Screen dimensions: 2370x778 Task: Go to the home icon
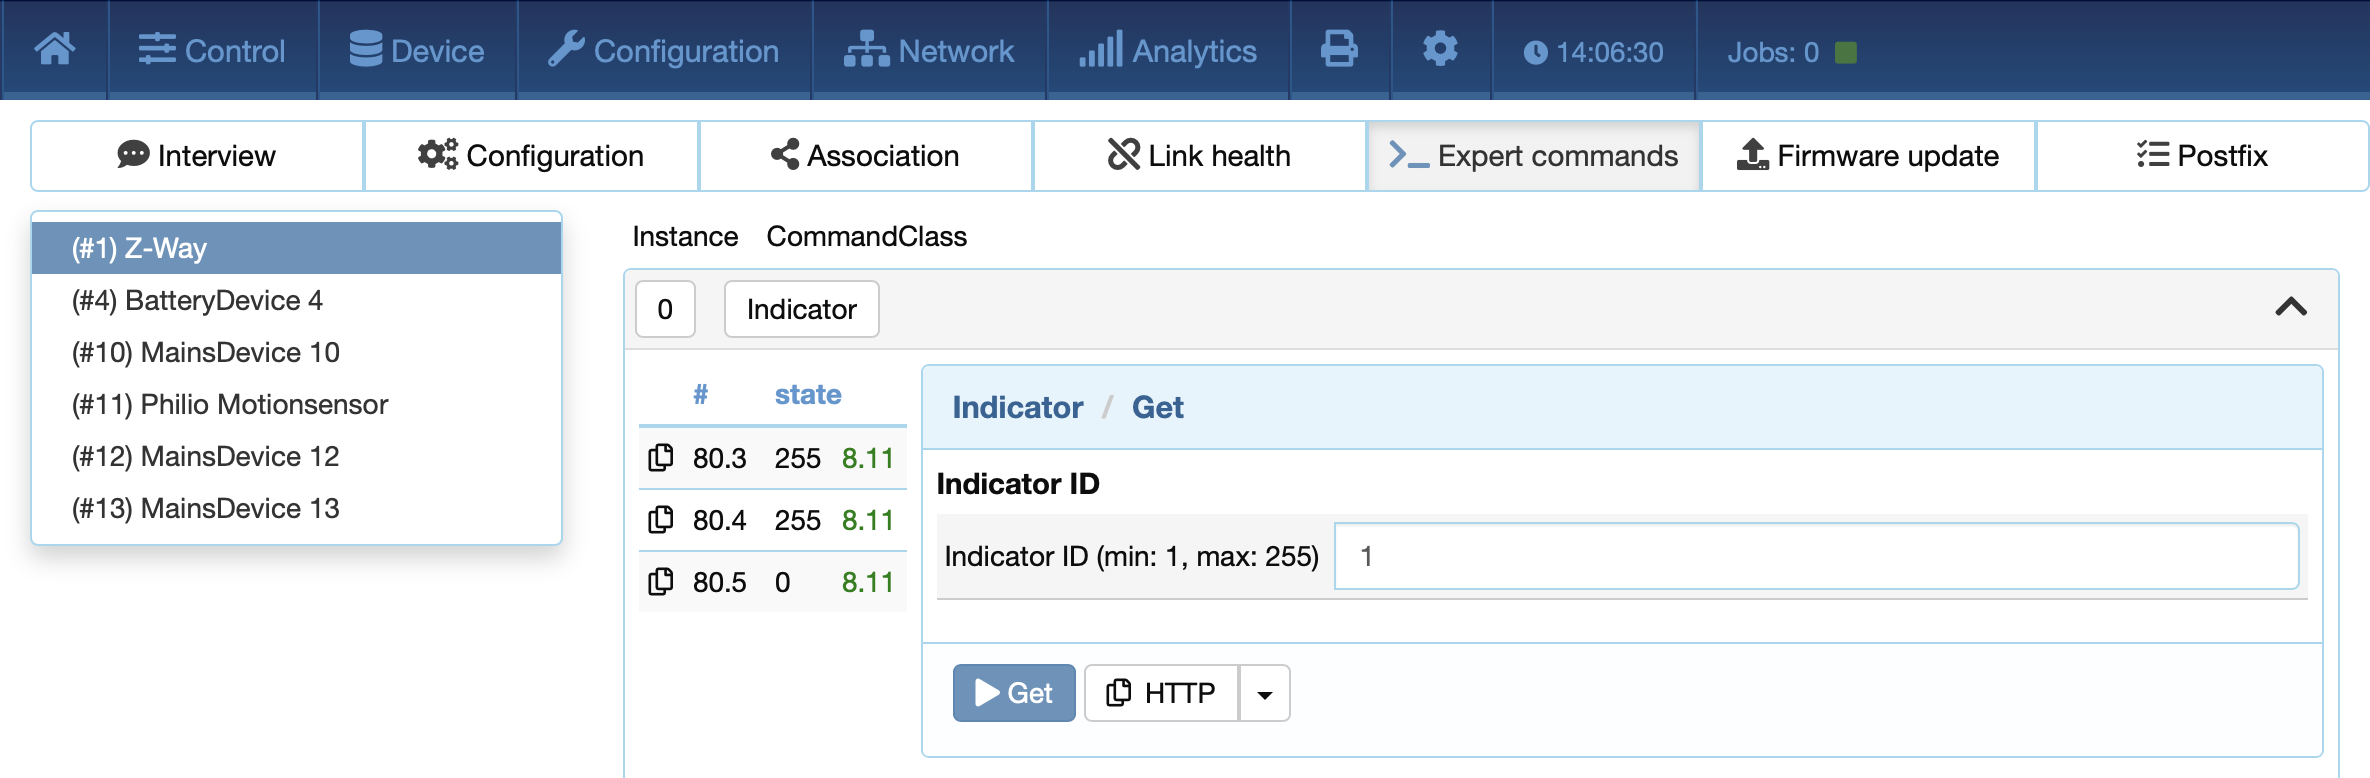(55, 50)
